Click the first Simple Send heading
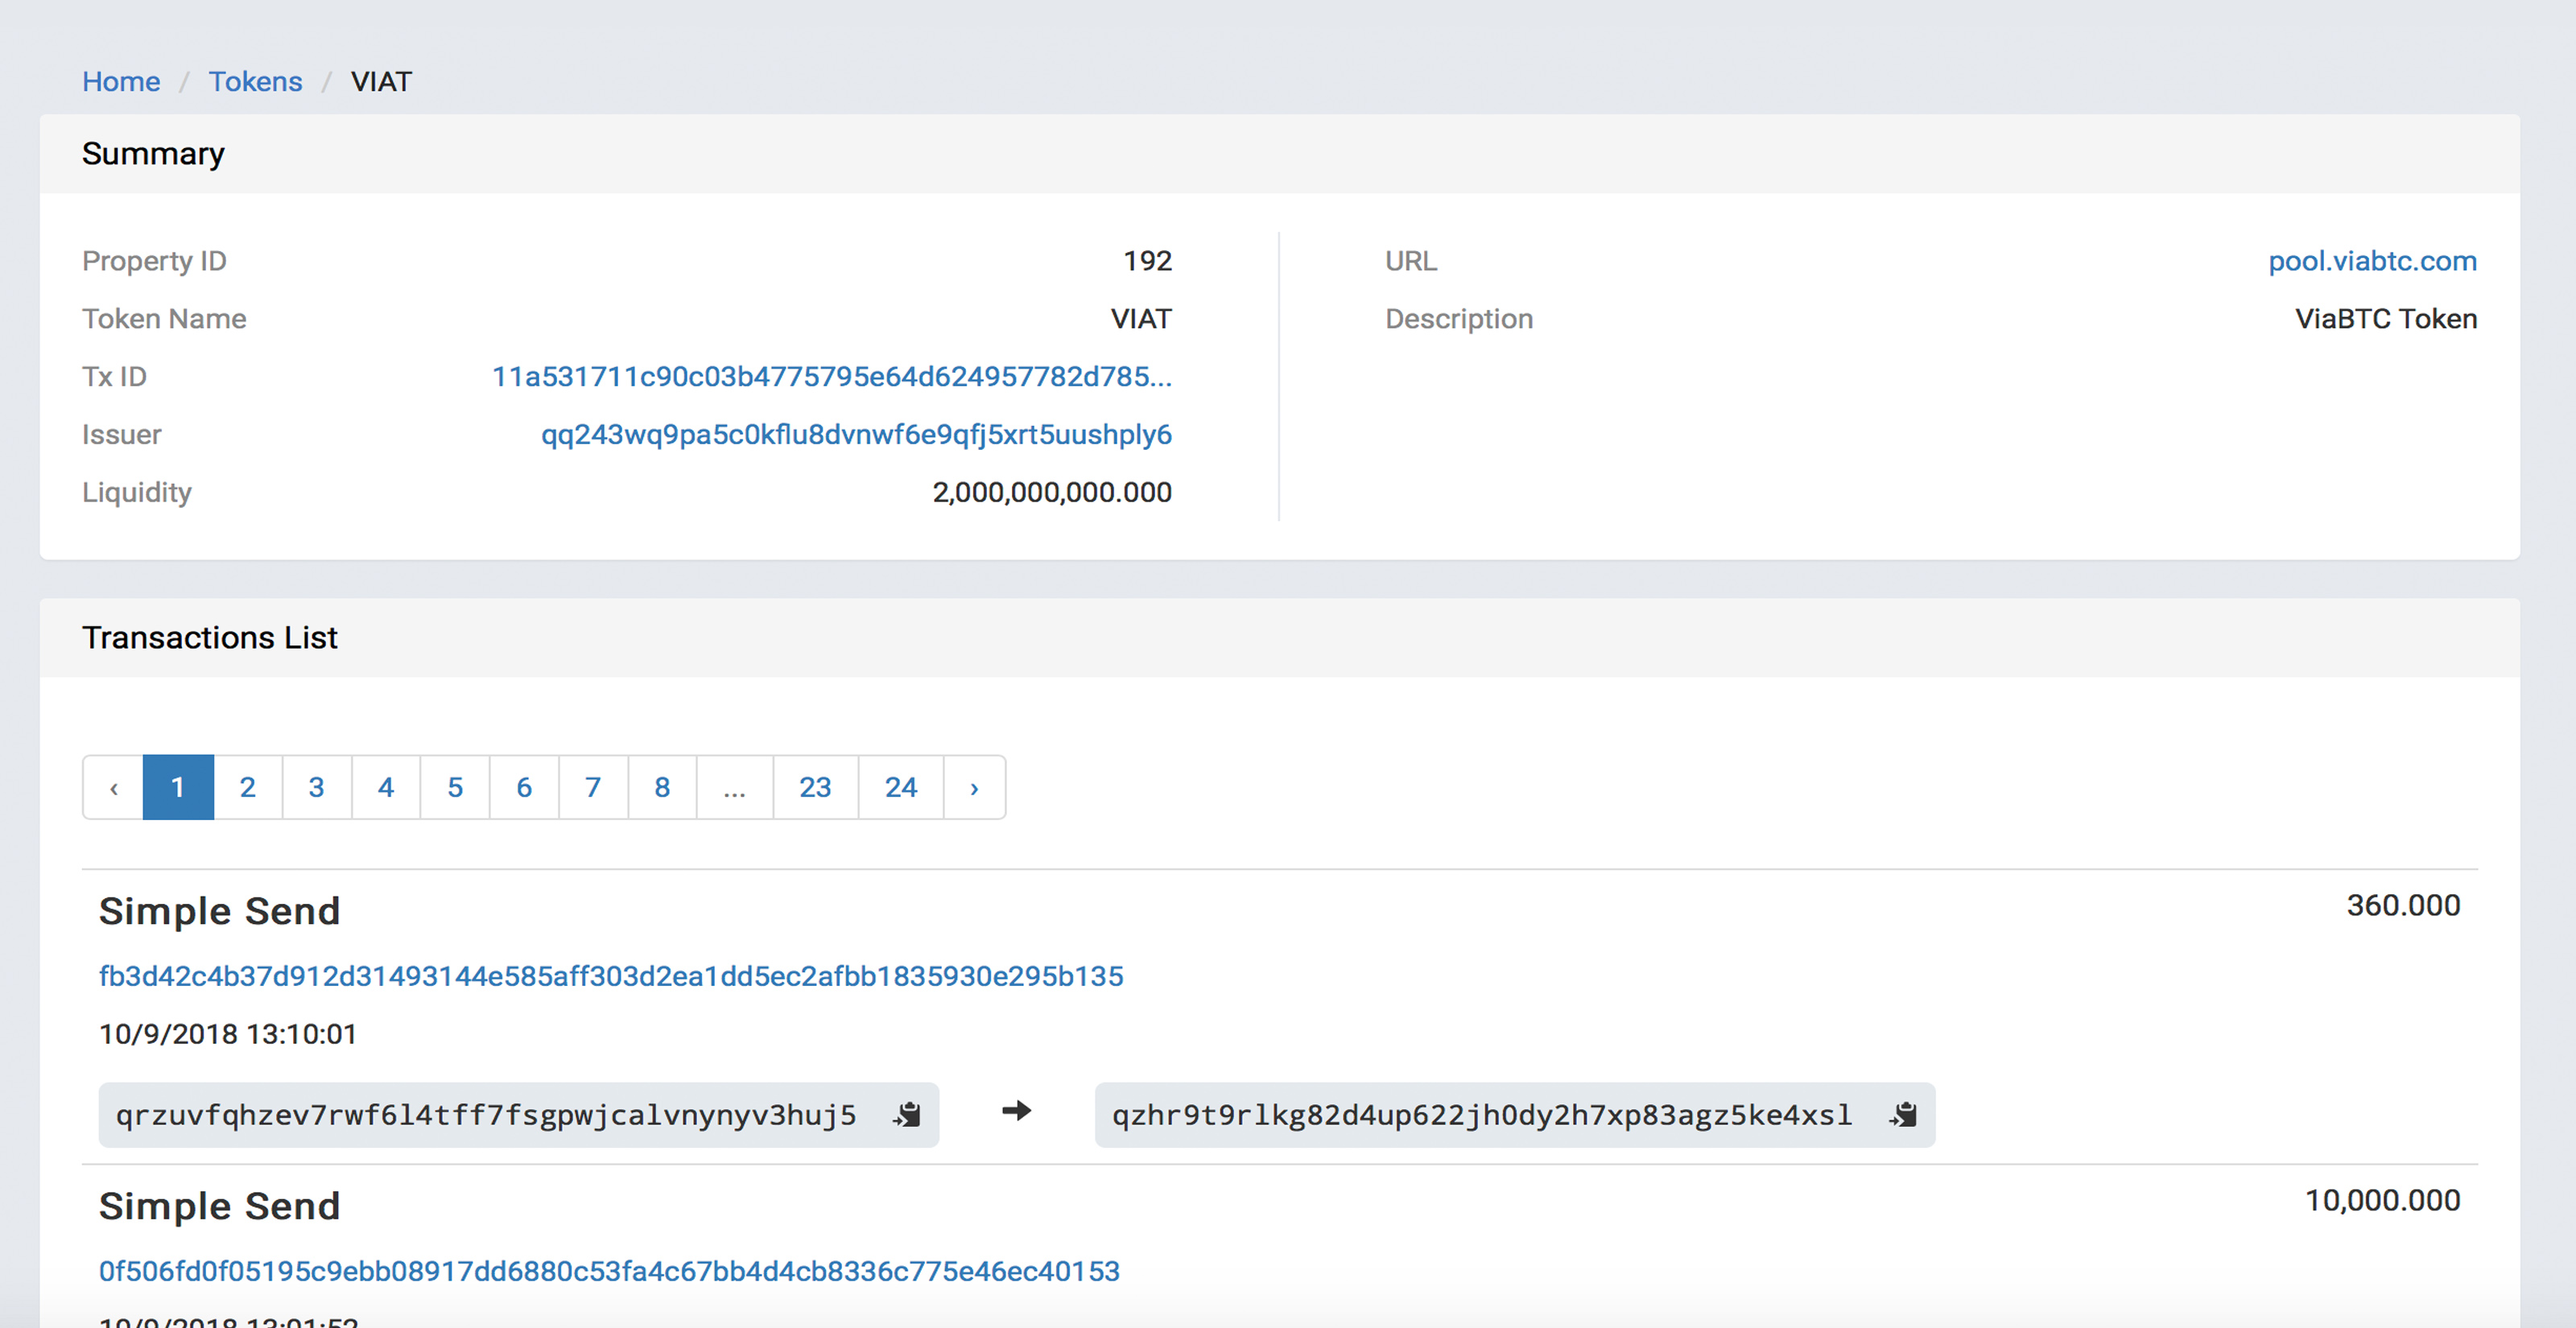Viewport: 2576px width, 1328px height. pos(220,911)
